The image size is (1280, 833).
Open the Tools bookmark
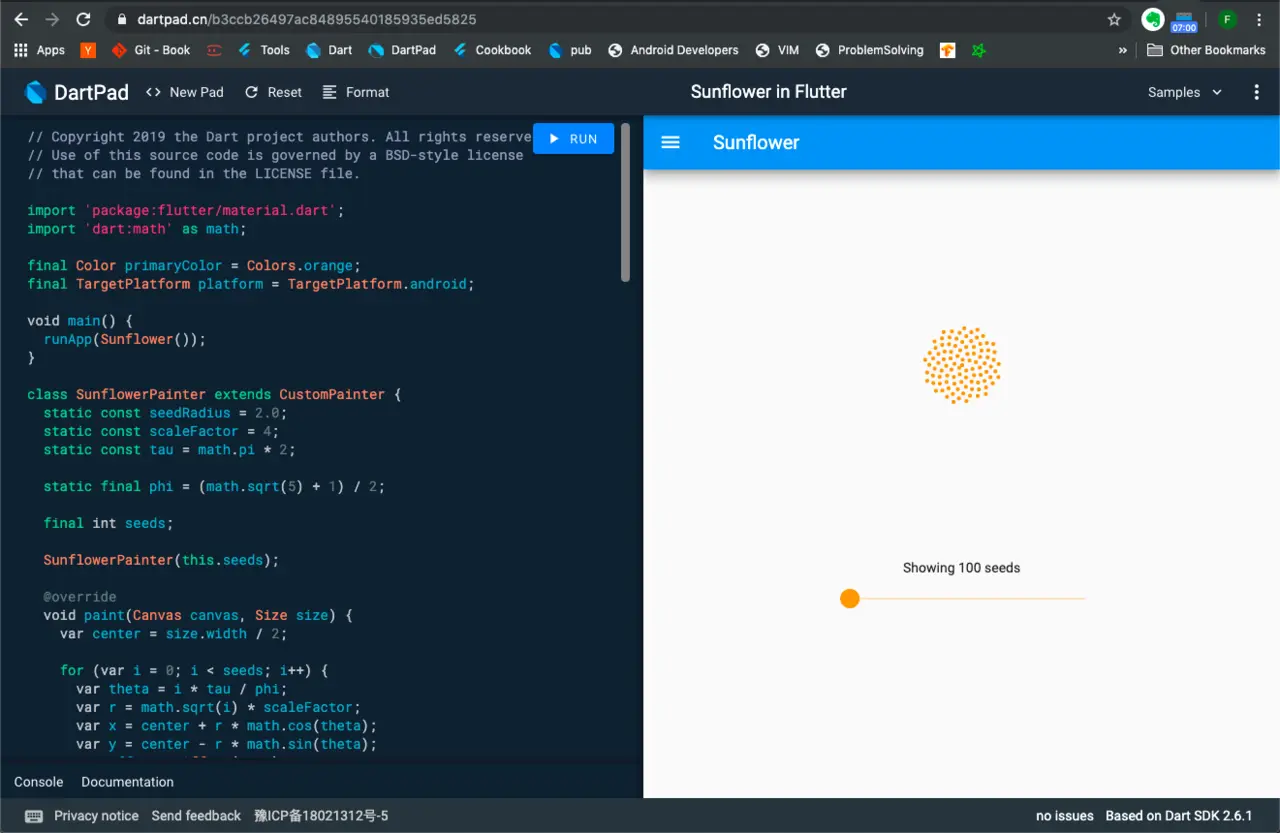coord(263,50)
